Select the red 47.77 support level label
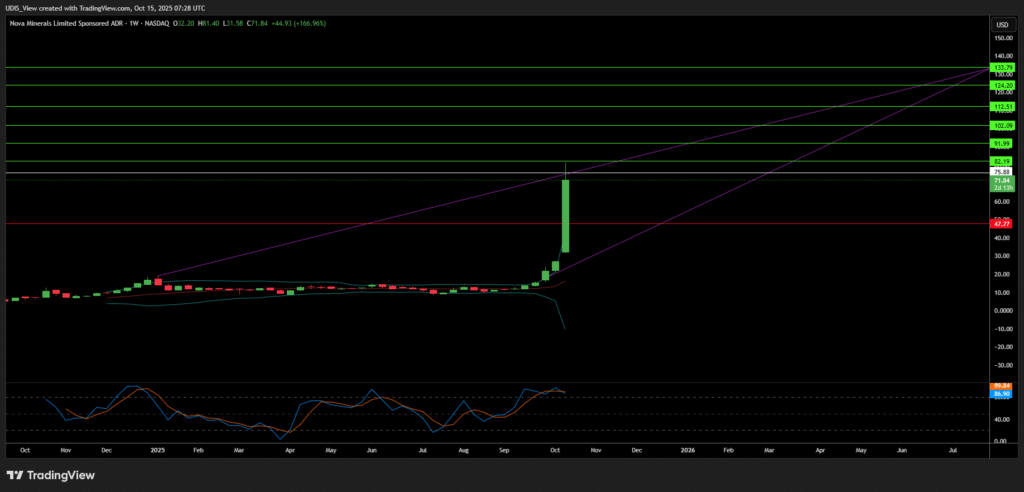 coord(1002,224)
